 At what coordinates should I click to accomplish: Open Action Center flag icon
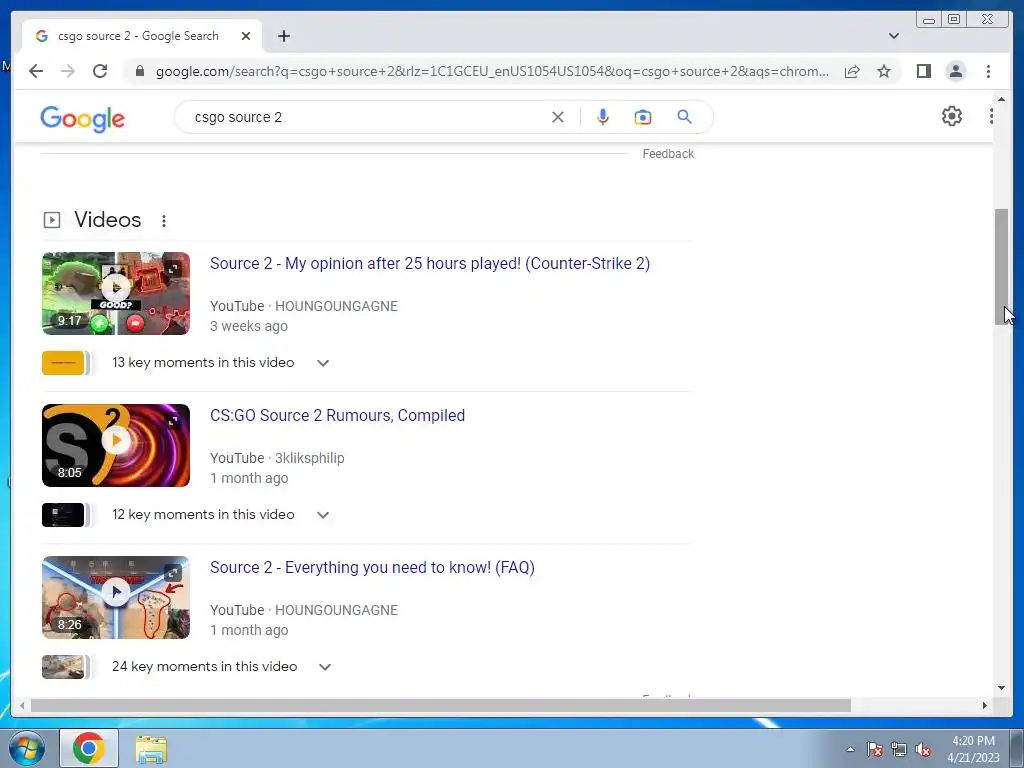[x=875, y=749]
